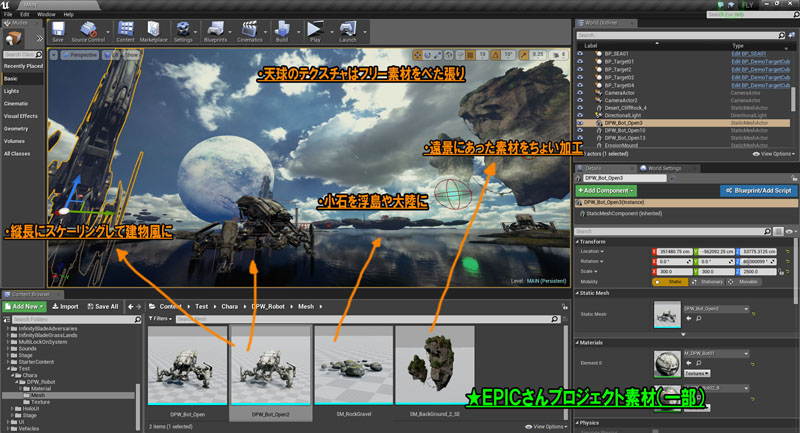Open the Play options dropdown arrow
Image resolution: width=800 pixels, height=433 pixels.
pos(332,32)
